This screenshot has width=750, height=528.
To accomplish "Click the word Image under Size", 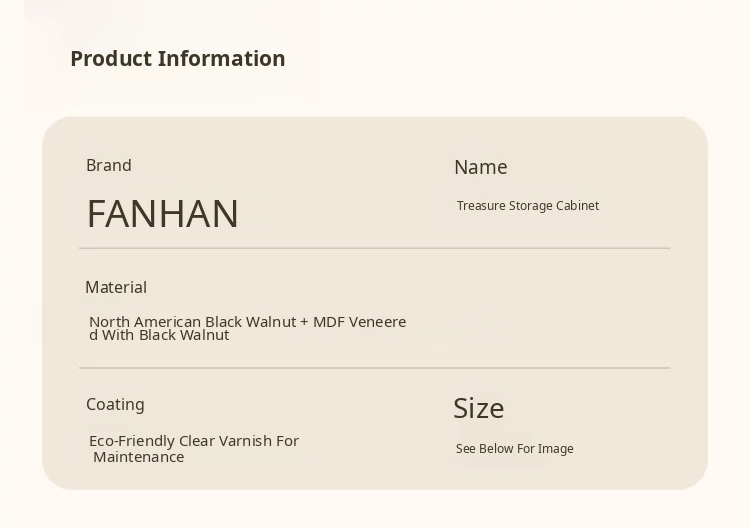I will [x=555, y=449].
